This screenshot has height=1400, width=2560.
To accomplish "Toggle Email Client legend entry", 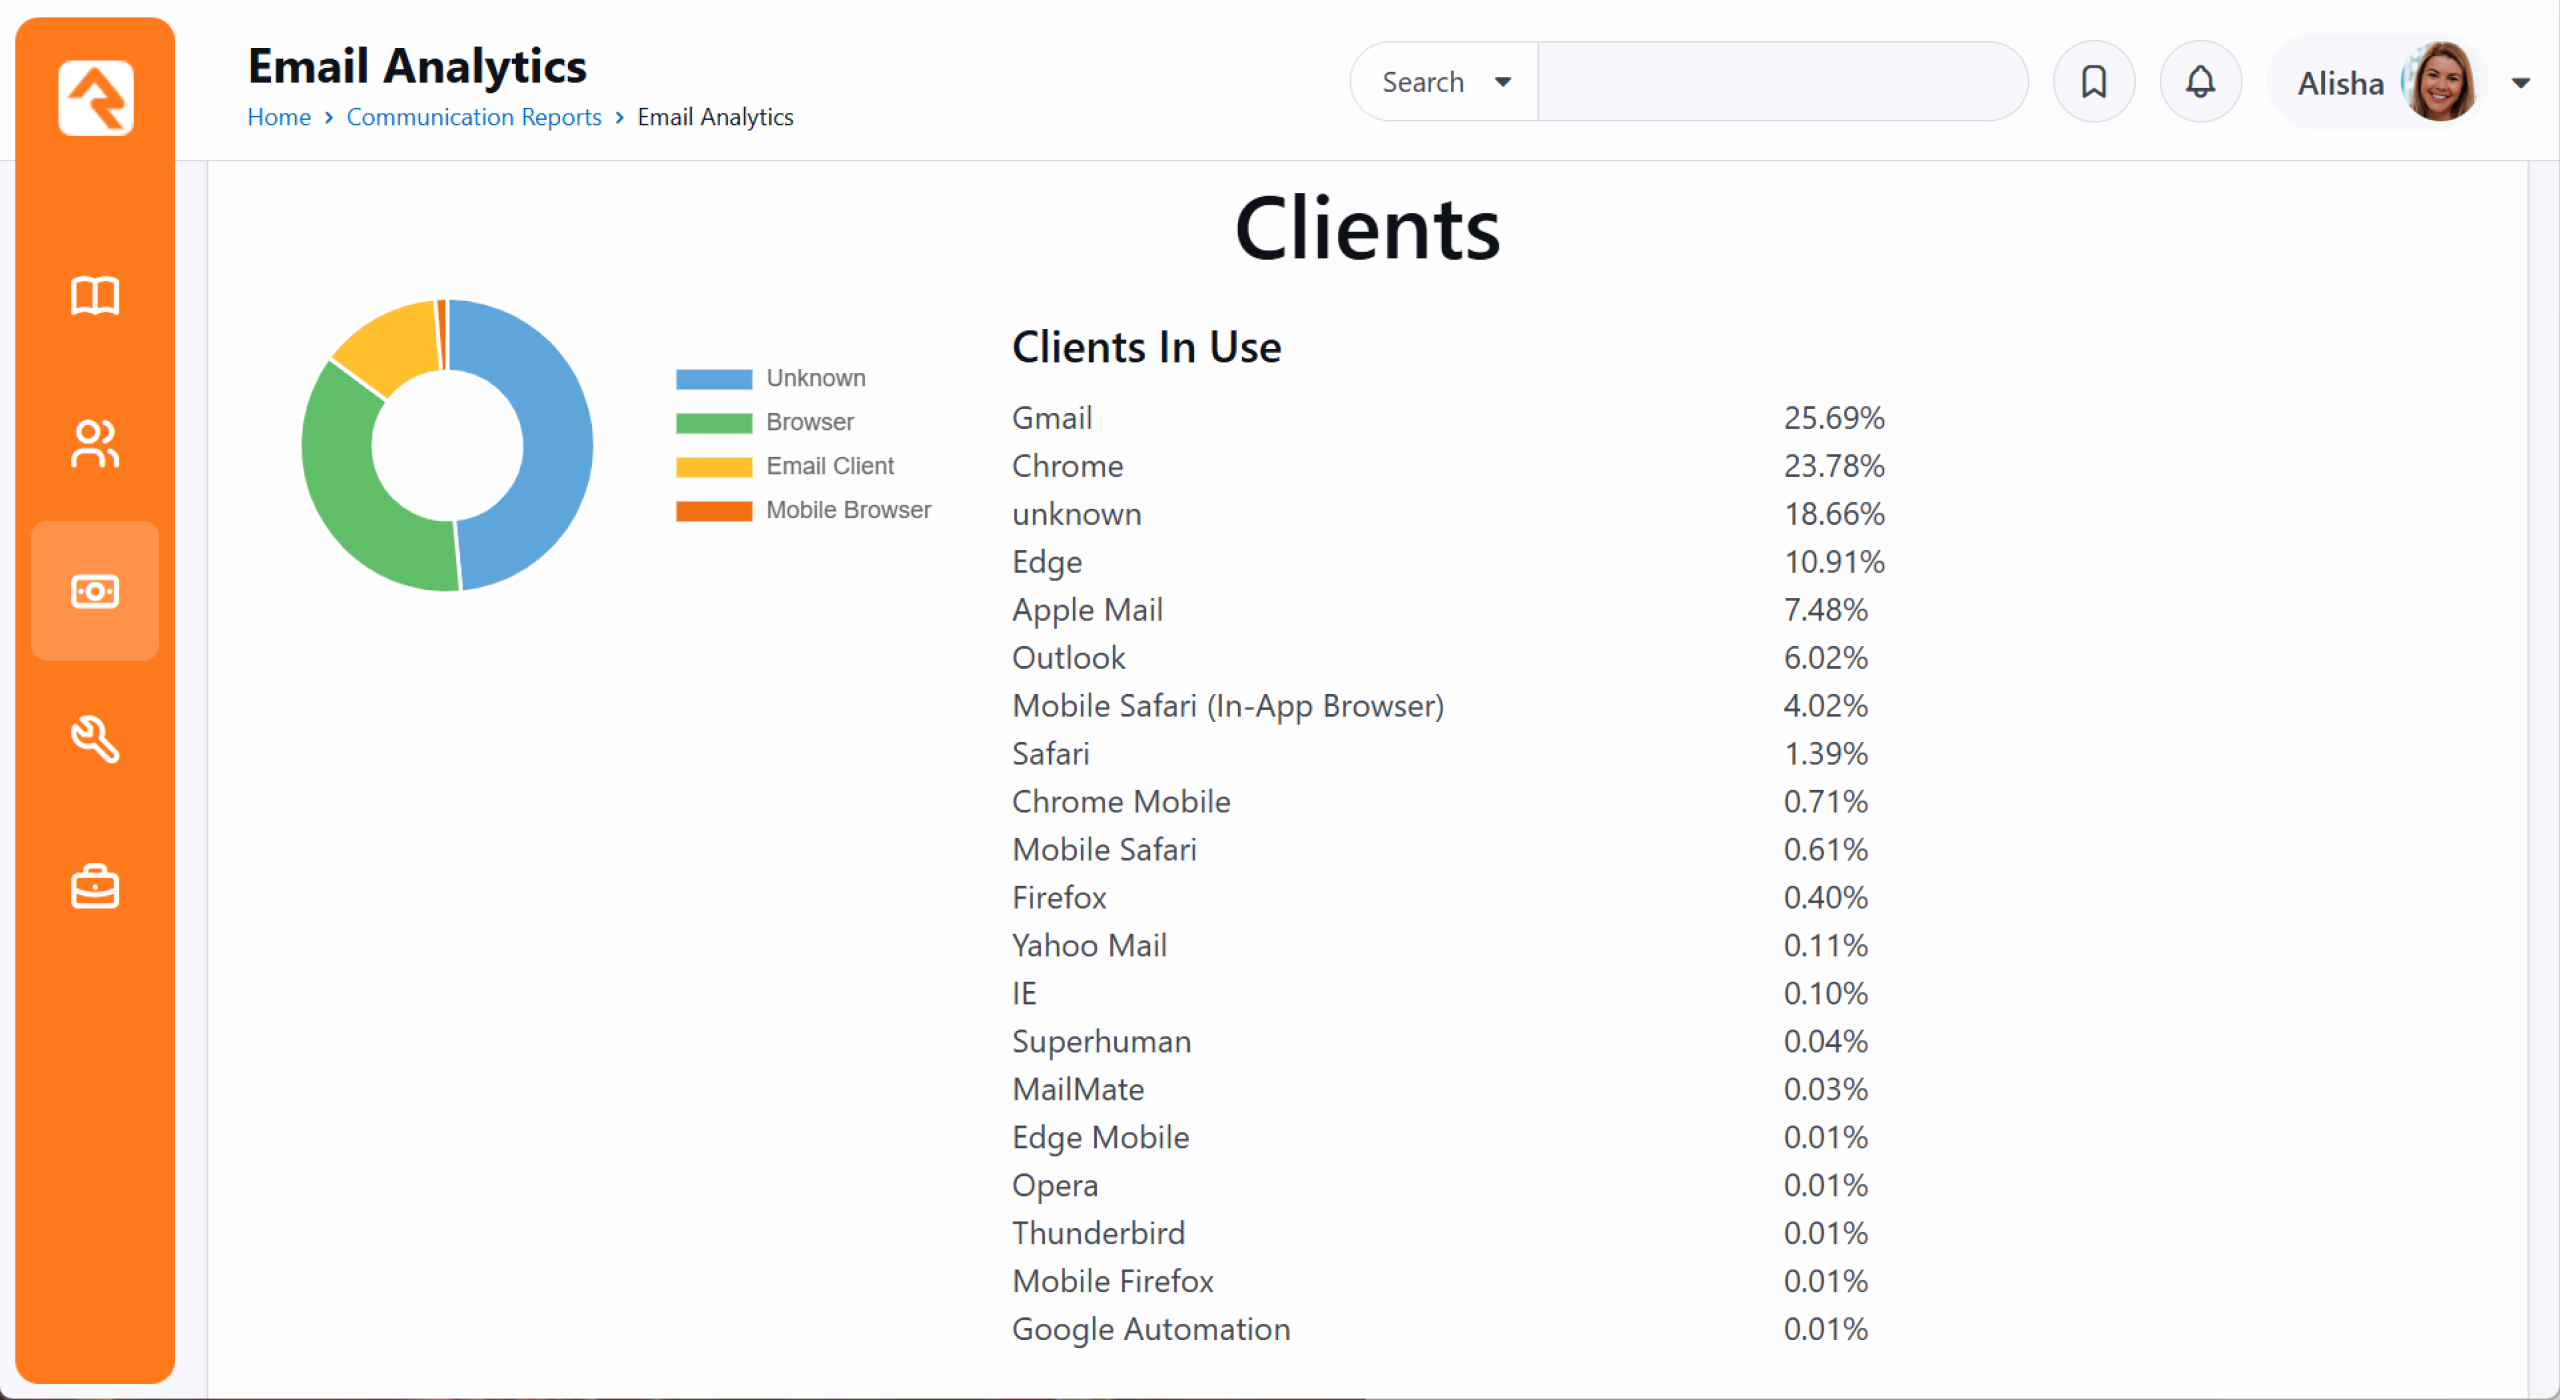I will [x=829, y=466].
